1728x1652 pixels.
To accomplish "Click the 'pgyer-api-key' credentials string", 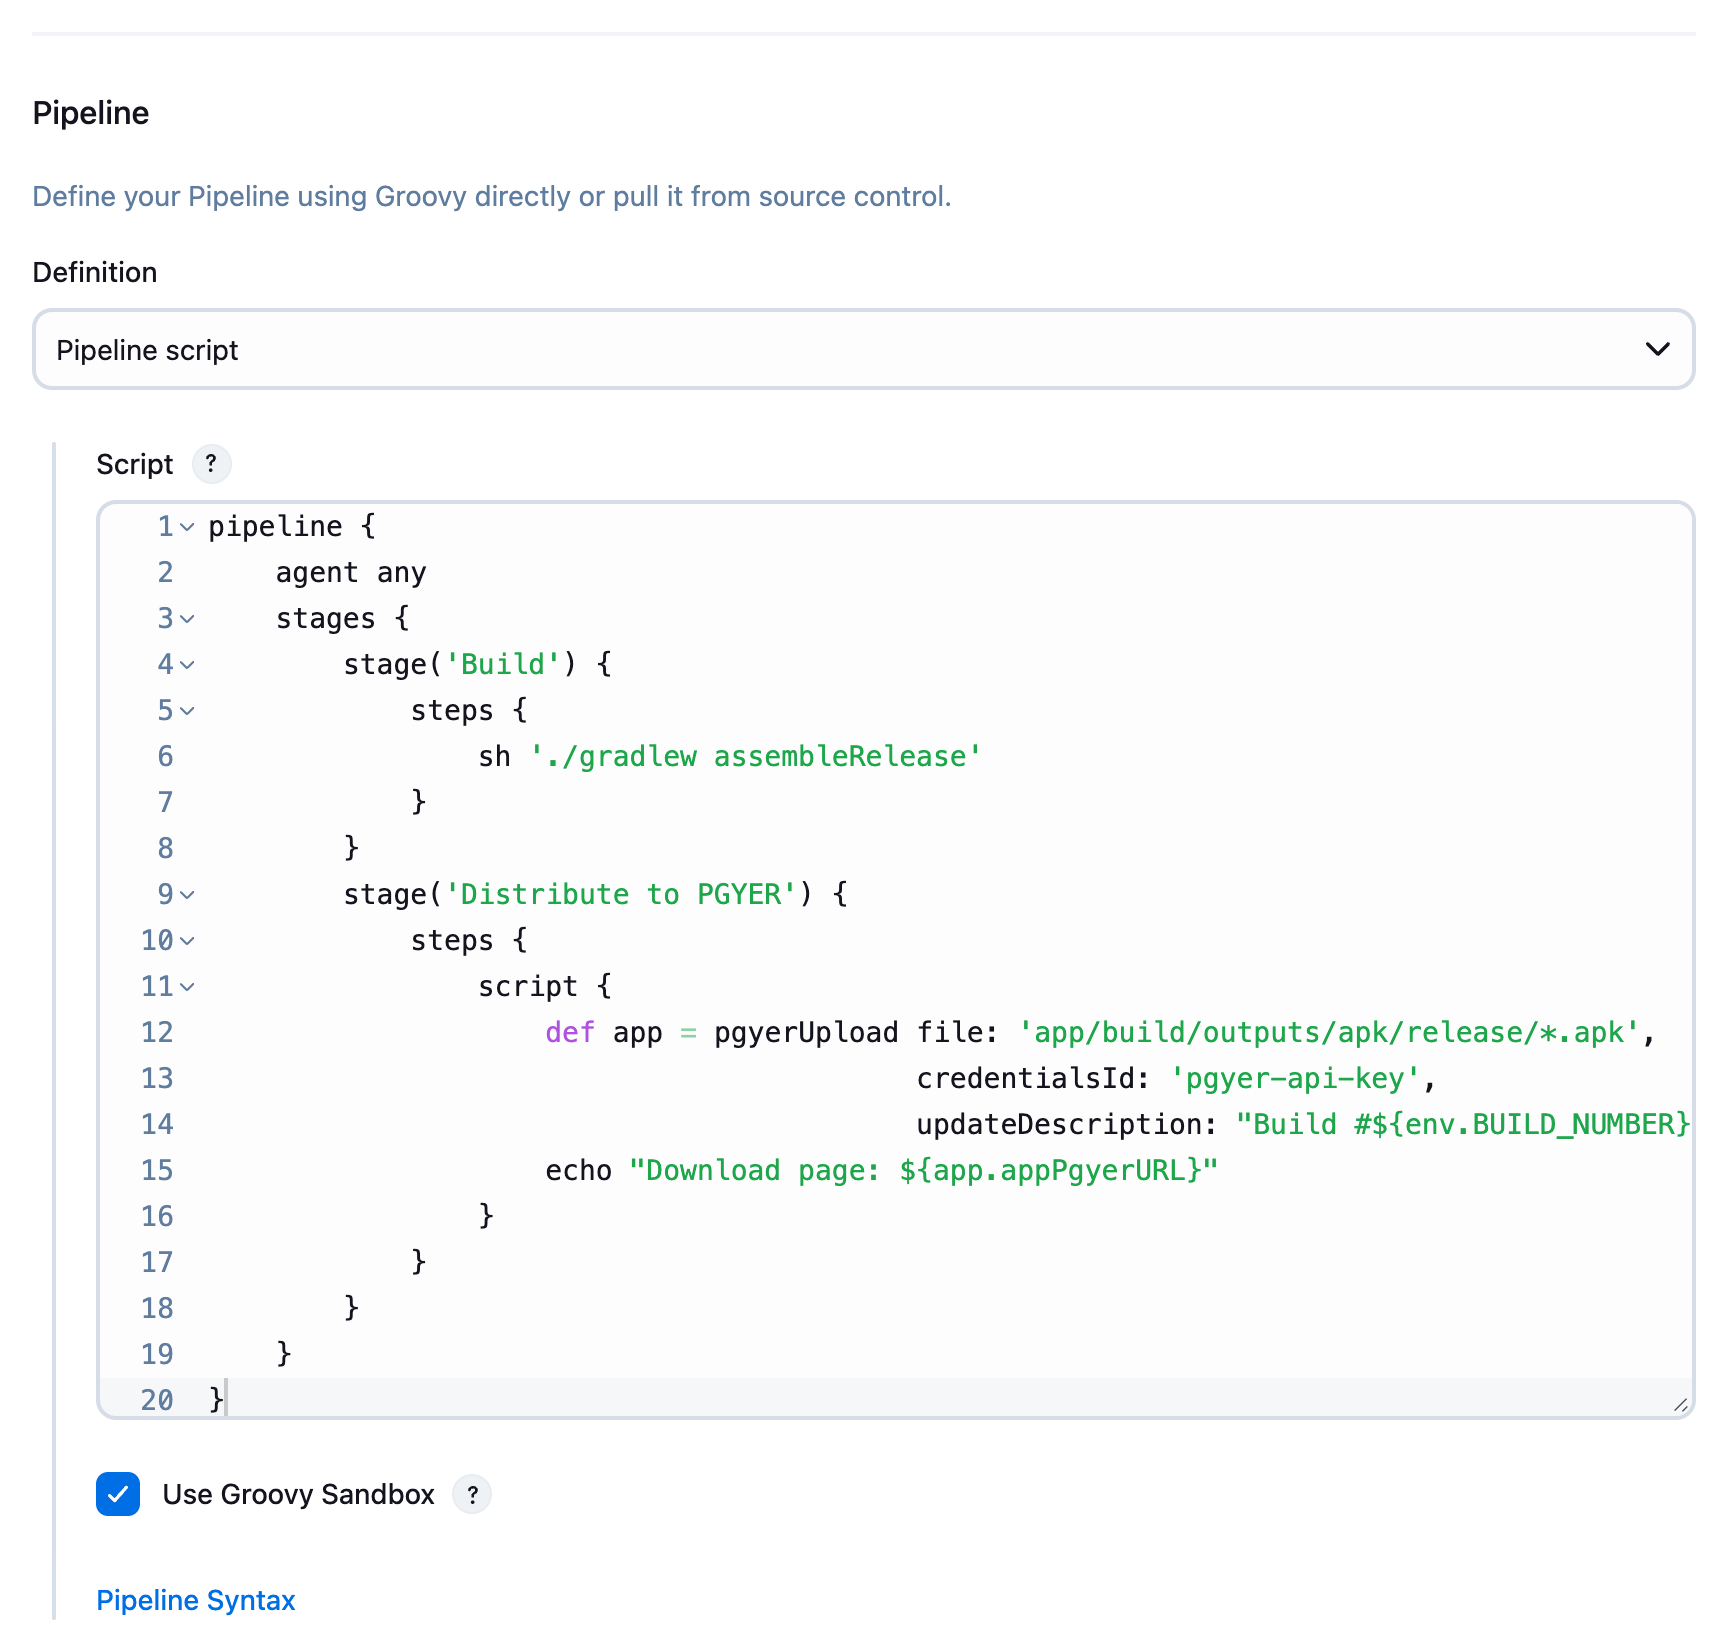I will click(x=1295, y=1079).
